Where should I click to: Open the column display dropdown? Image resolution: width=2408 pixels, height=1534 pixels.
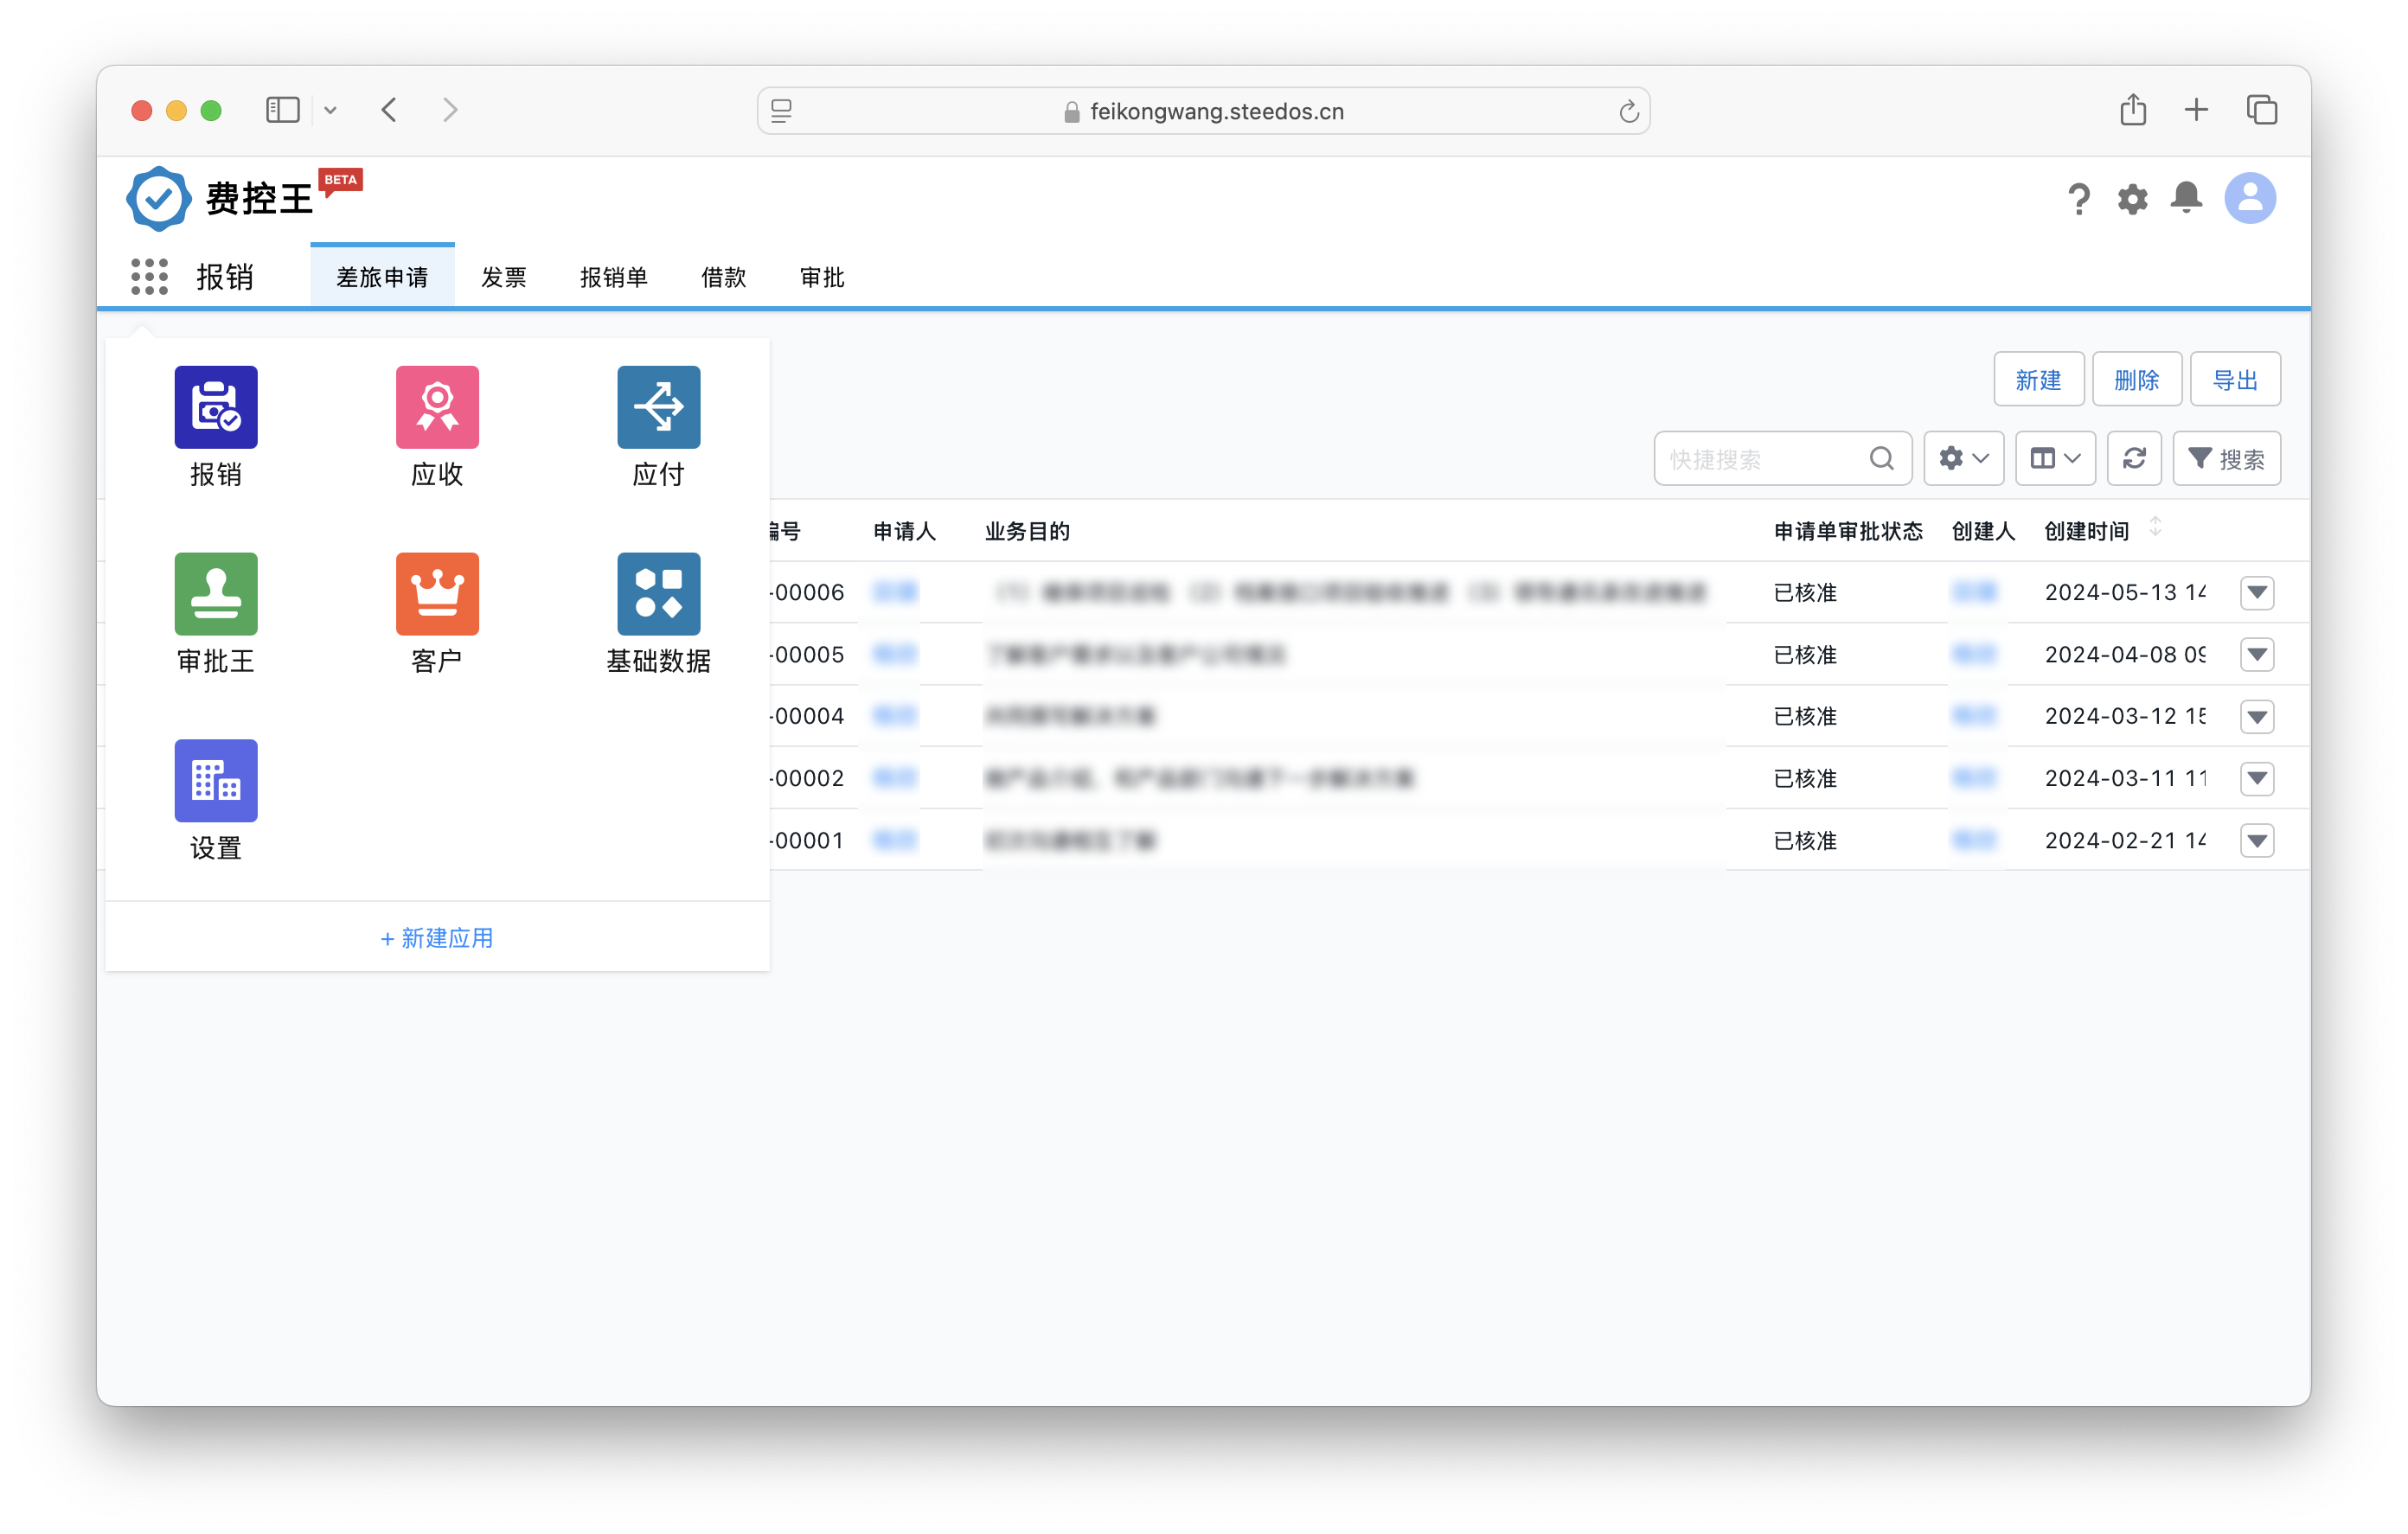point(2055,459)
